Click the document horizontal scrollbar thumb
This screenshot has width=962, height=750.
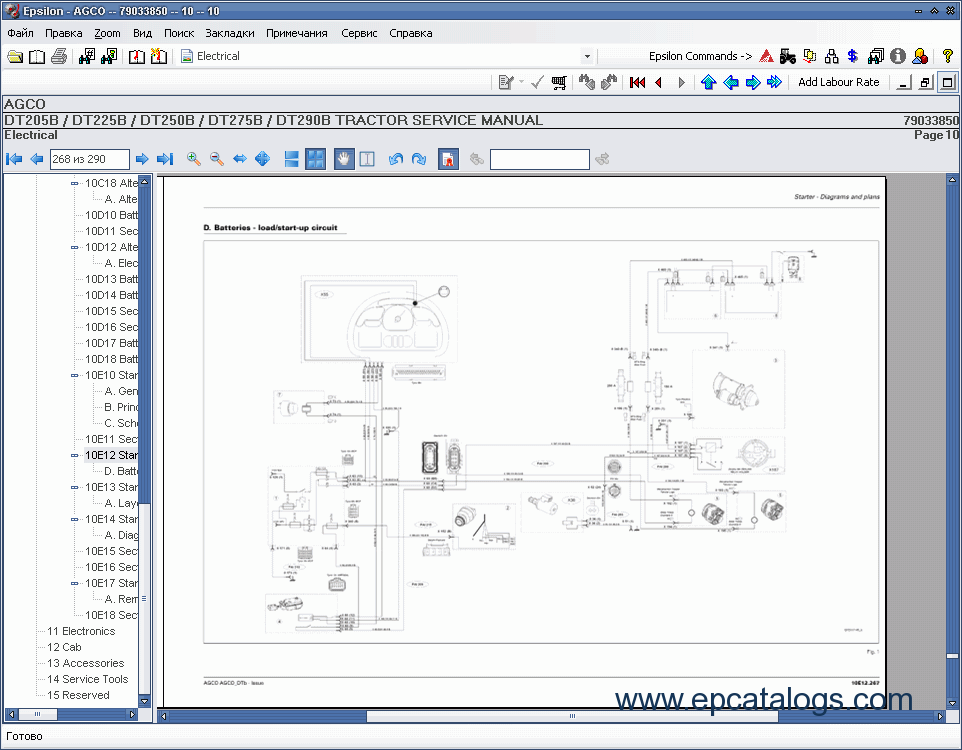(572, 716)
